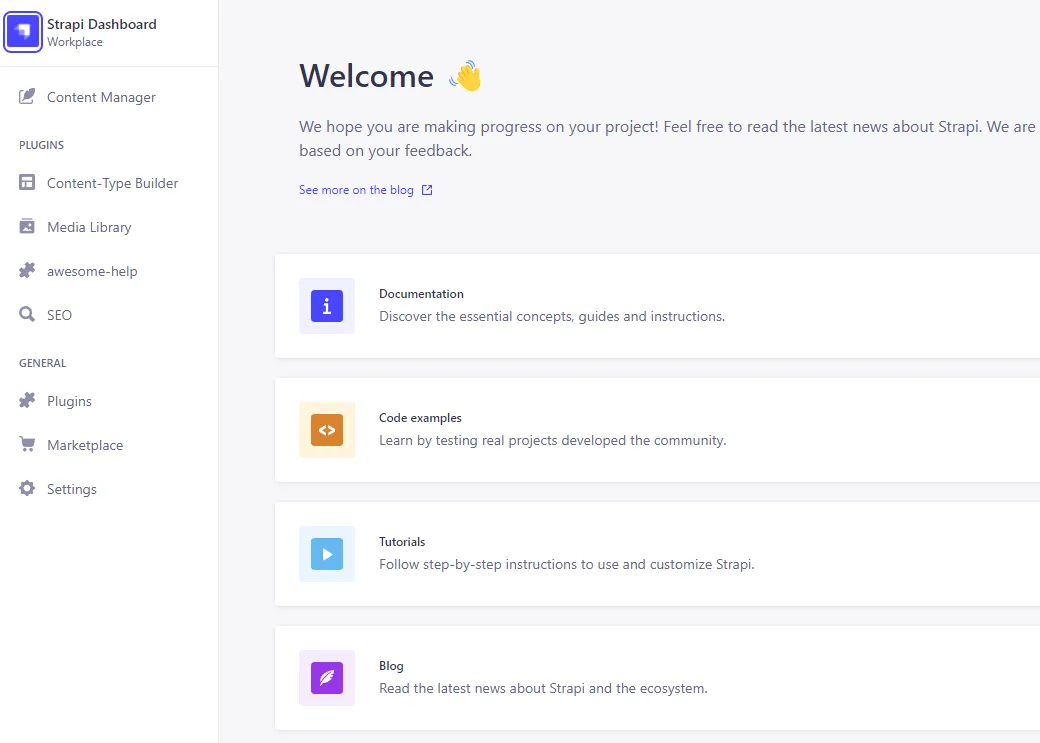Click the Plugins puzzle piece icon

[x=27, y=401]
